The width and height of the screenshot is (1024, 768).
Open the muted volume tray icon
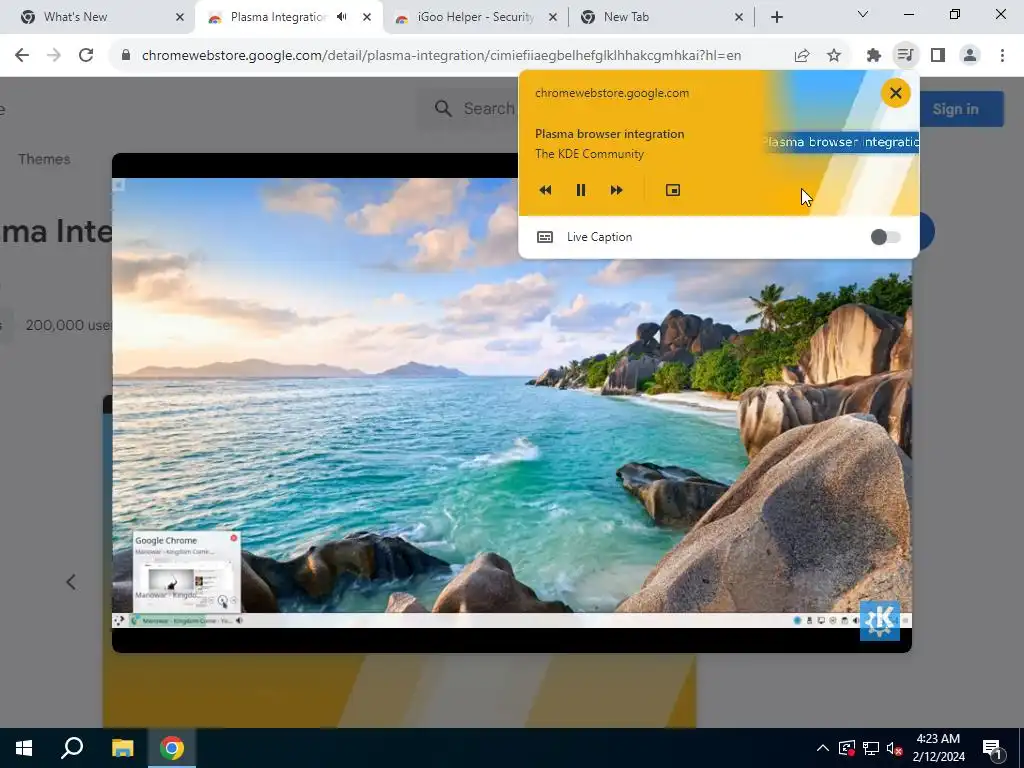click(x=894, y=748)
